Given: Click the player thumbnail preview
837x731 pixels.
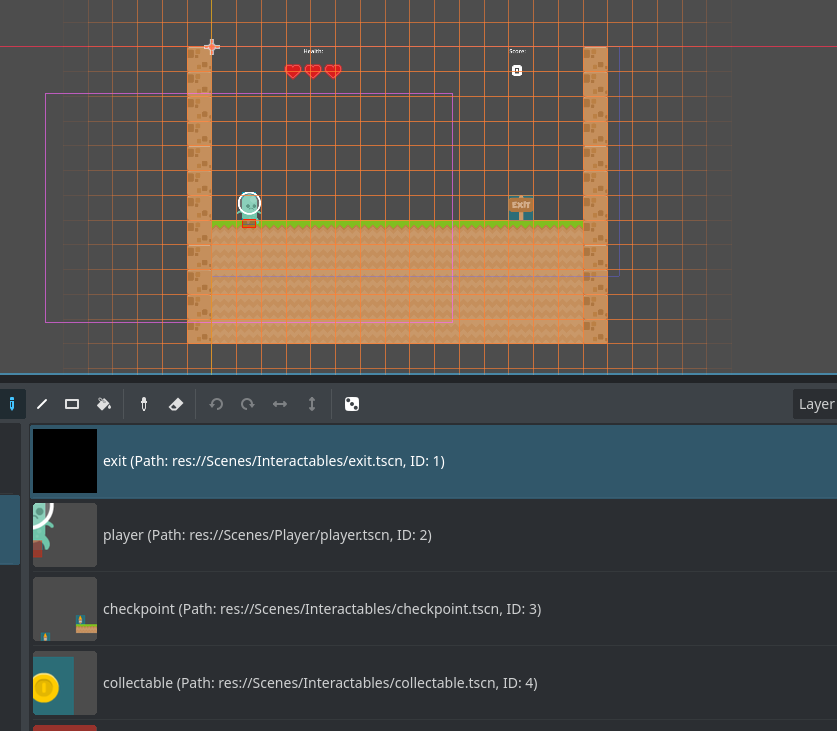Looking at the screenshot, I should (65, 535).
